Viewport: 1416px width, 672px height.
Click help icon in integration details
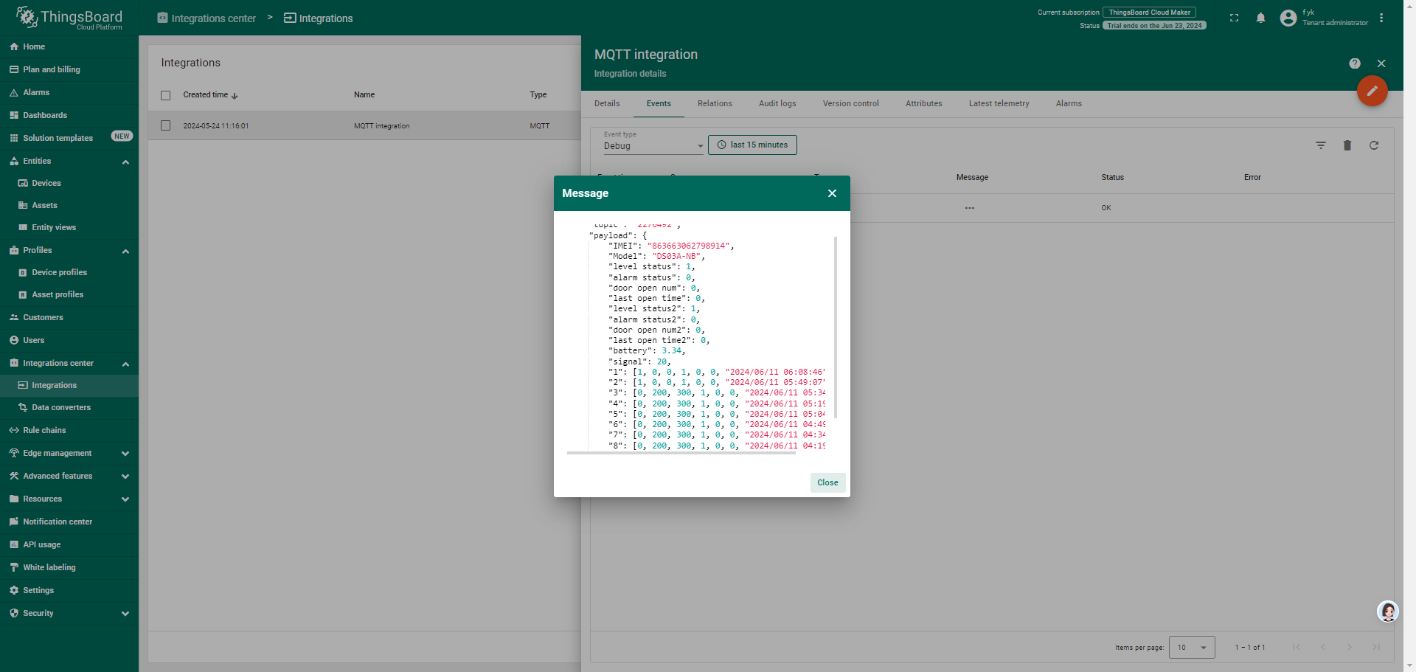click(x=1355, y=63)
